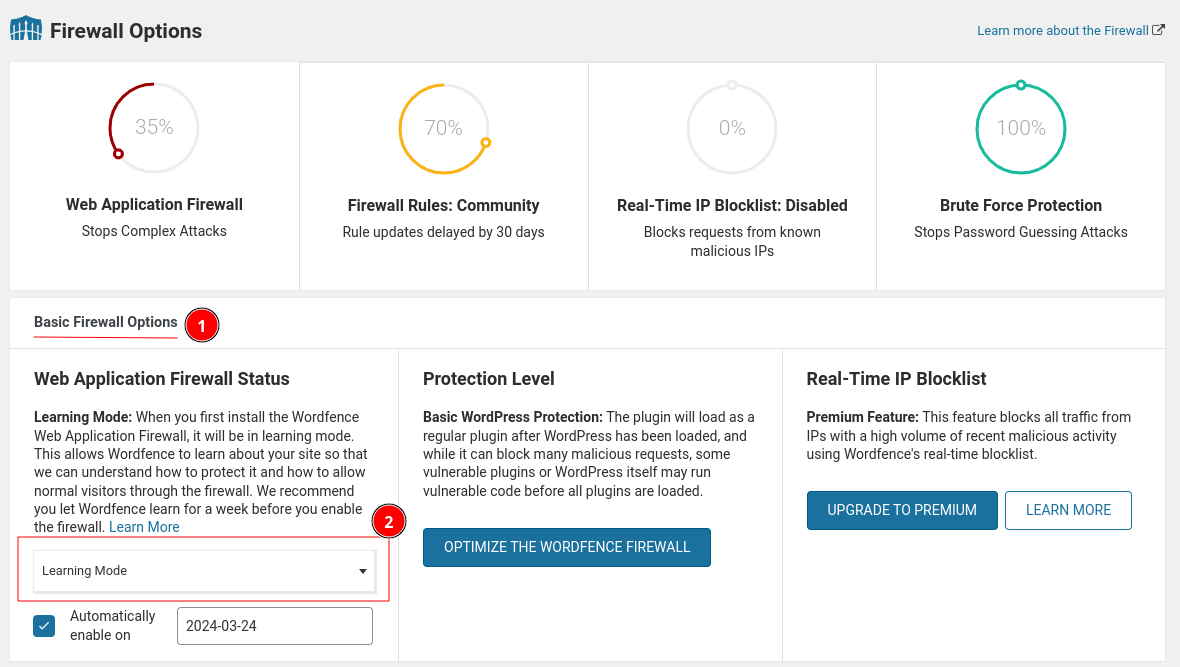Click Optimize the Wordfence Firewall button

[566, 547]
